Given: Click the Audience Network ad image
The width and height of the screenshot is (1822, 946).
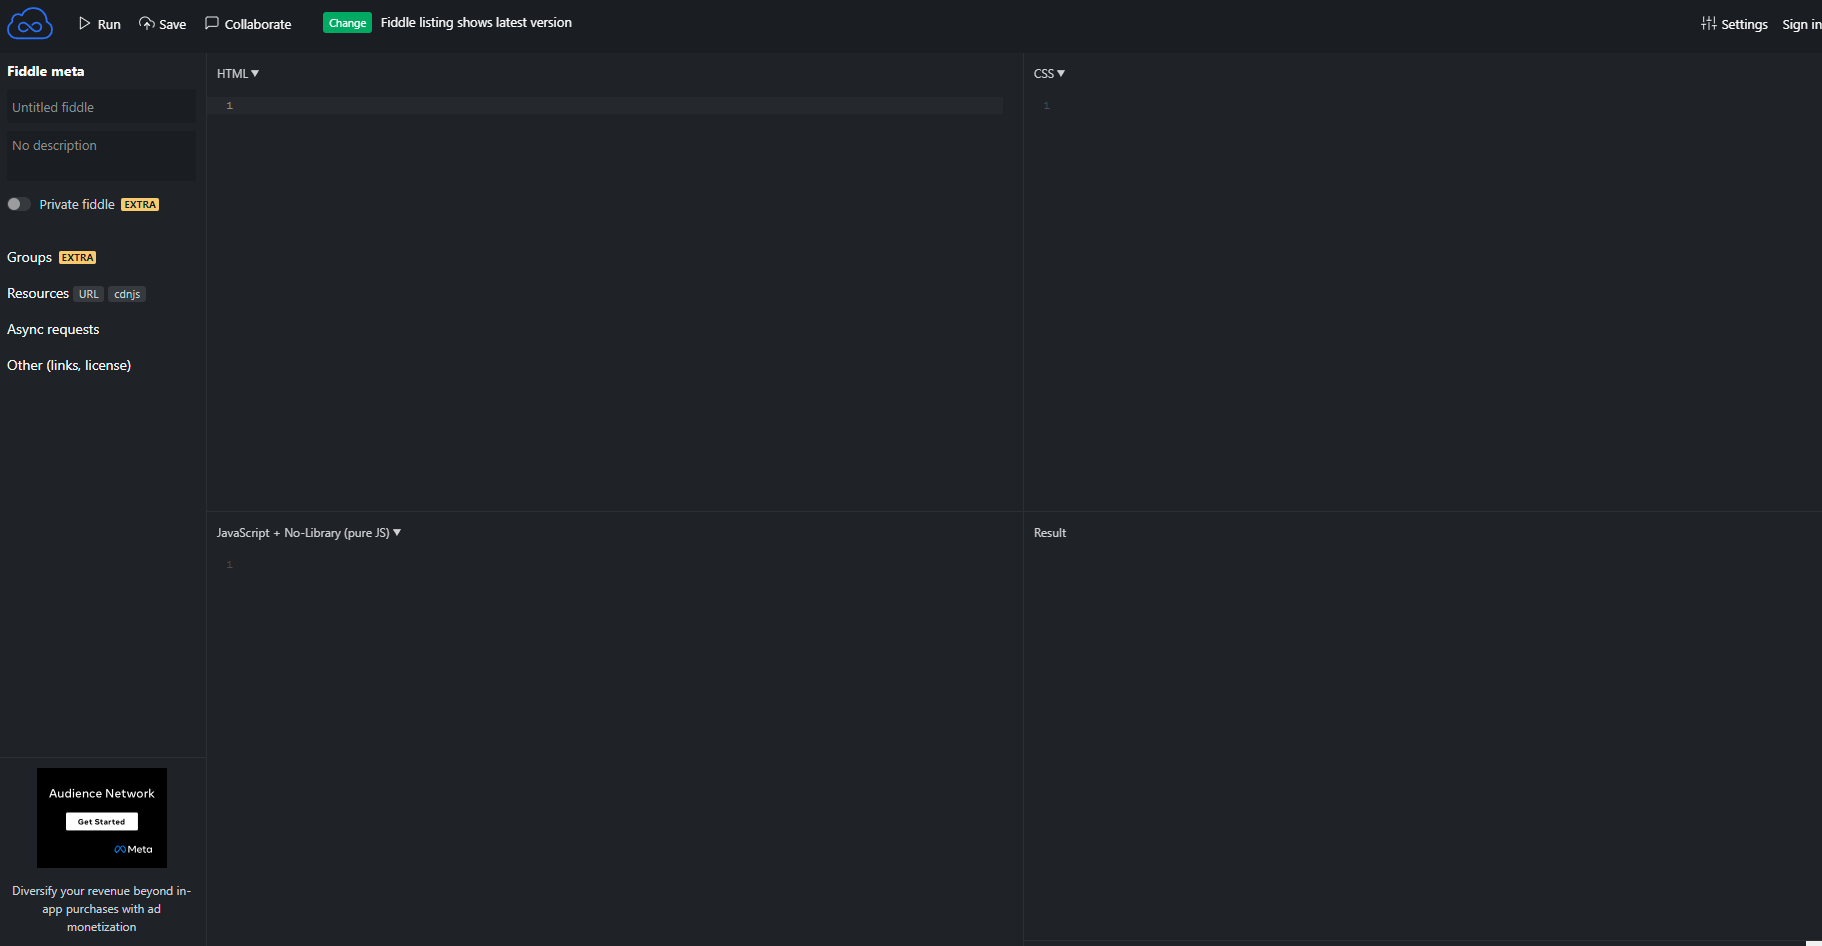Looking at the screenshot, I should [102, 818].
